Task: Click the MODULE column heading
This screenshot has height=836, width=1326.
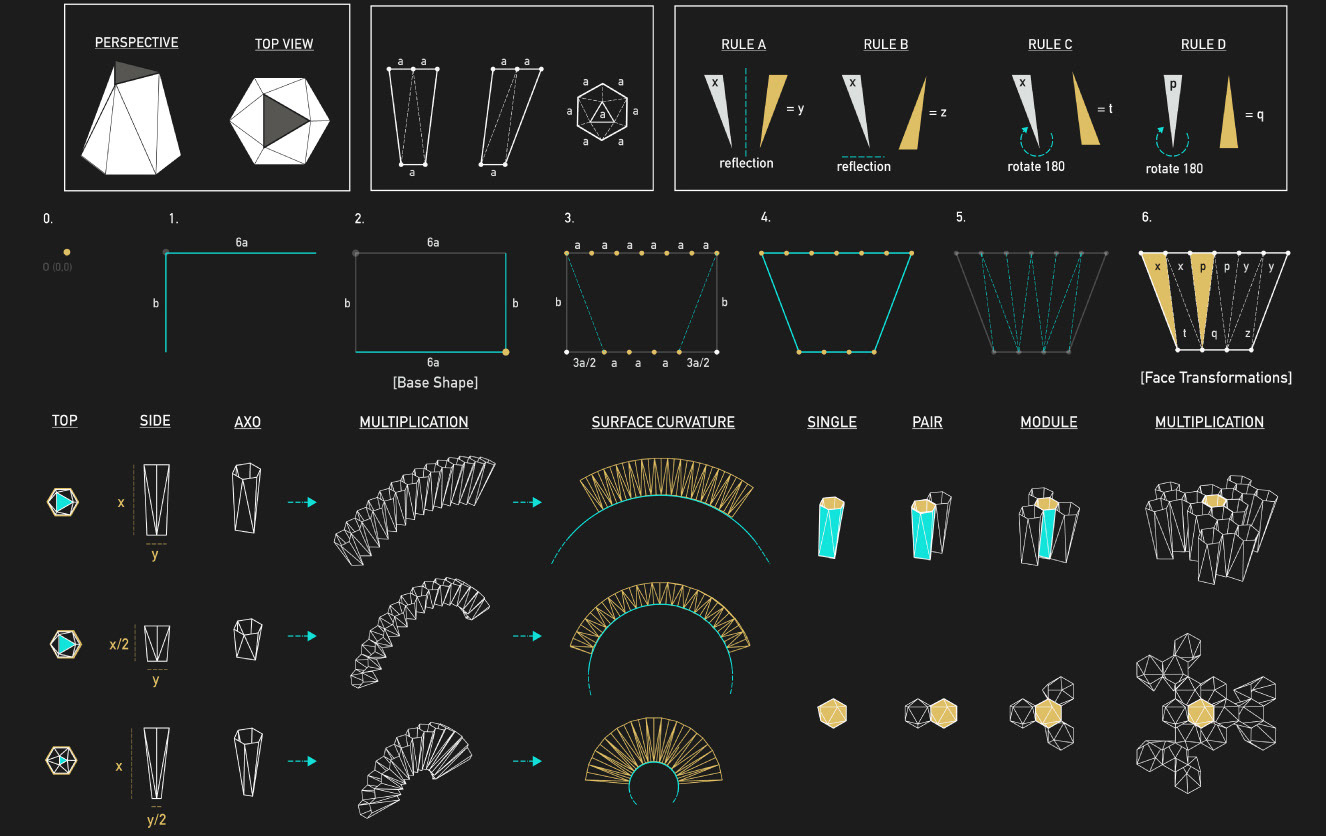Action: [1049, 422]
